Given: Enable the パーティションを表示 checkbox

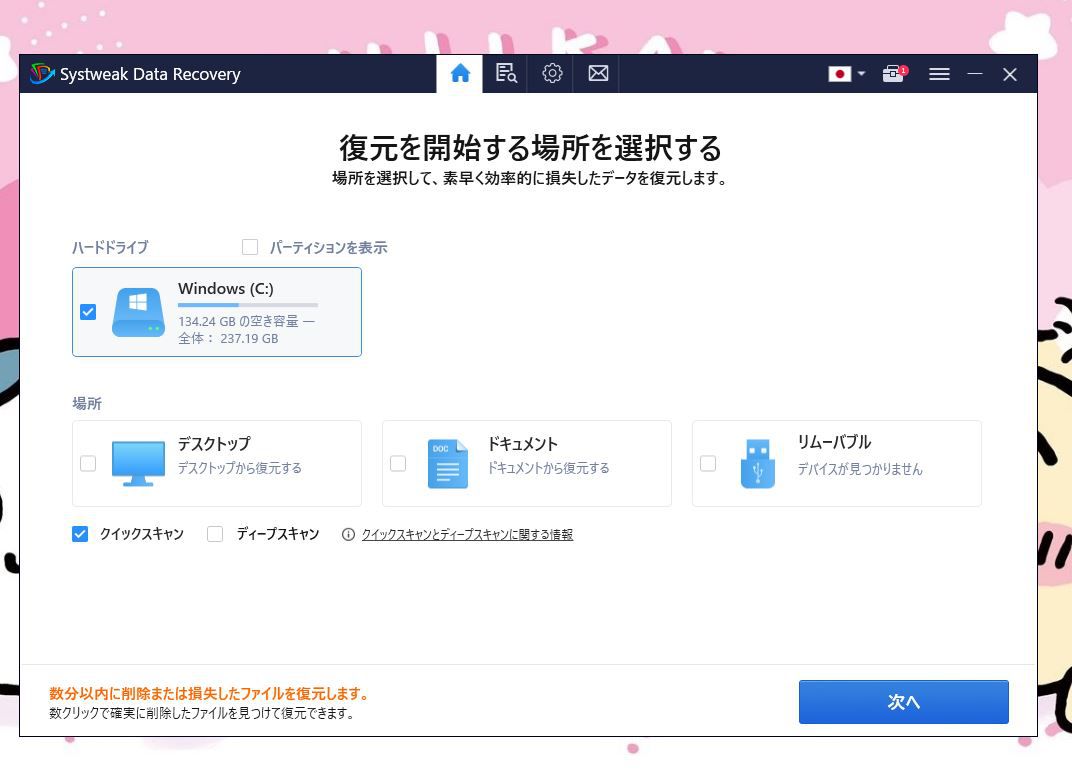Looking at the screenshot, I should click(250, 247).
